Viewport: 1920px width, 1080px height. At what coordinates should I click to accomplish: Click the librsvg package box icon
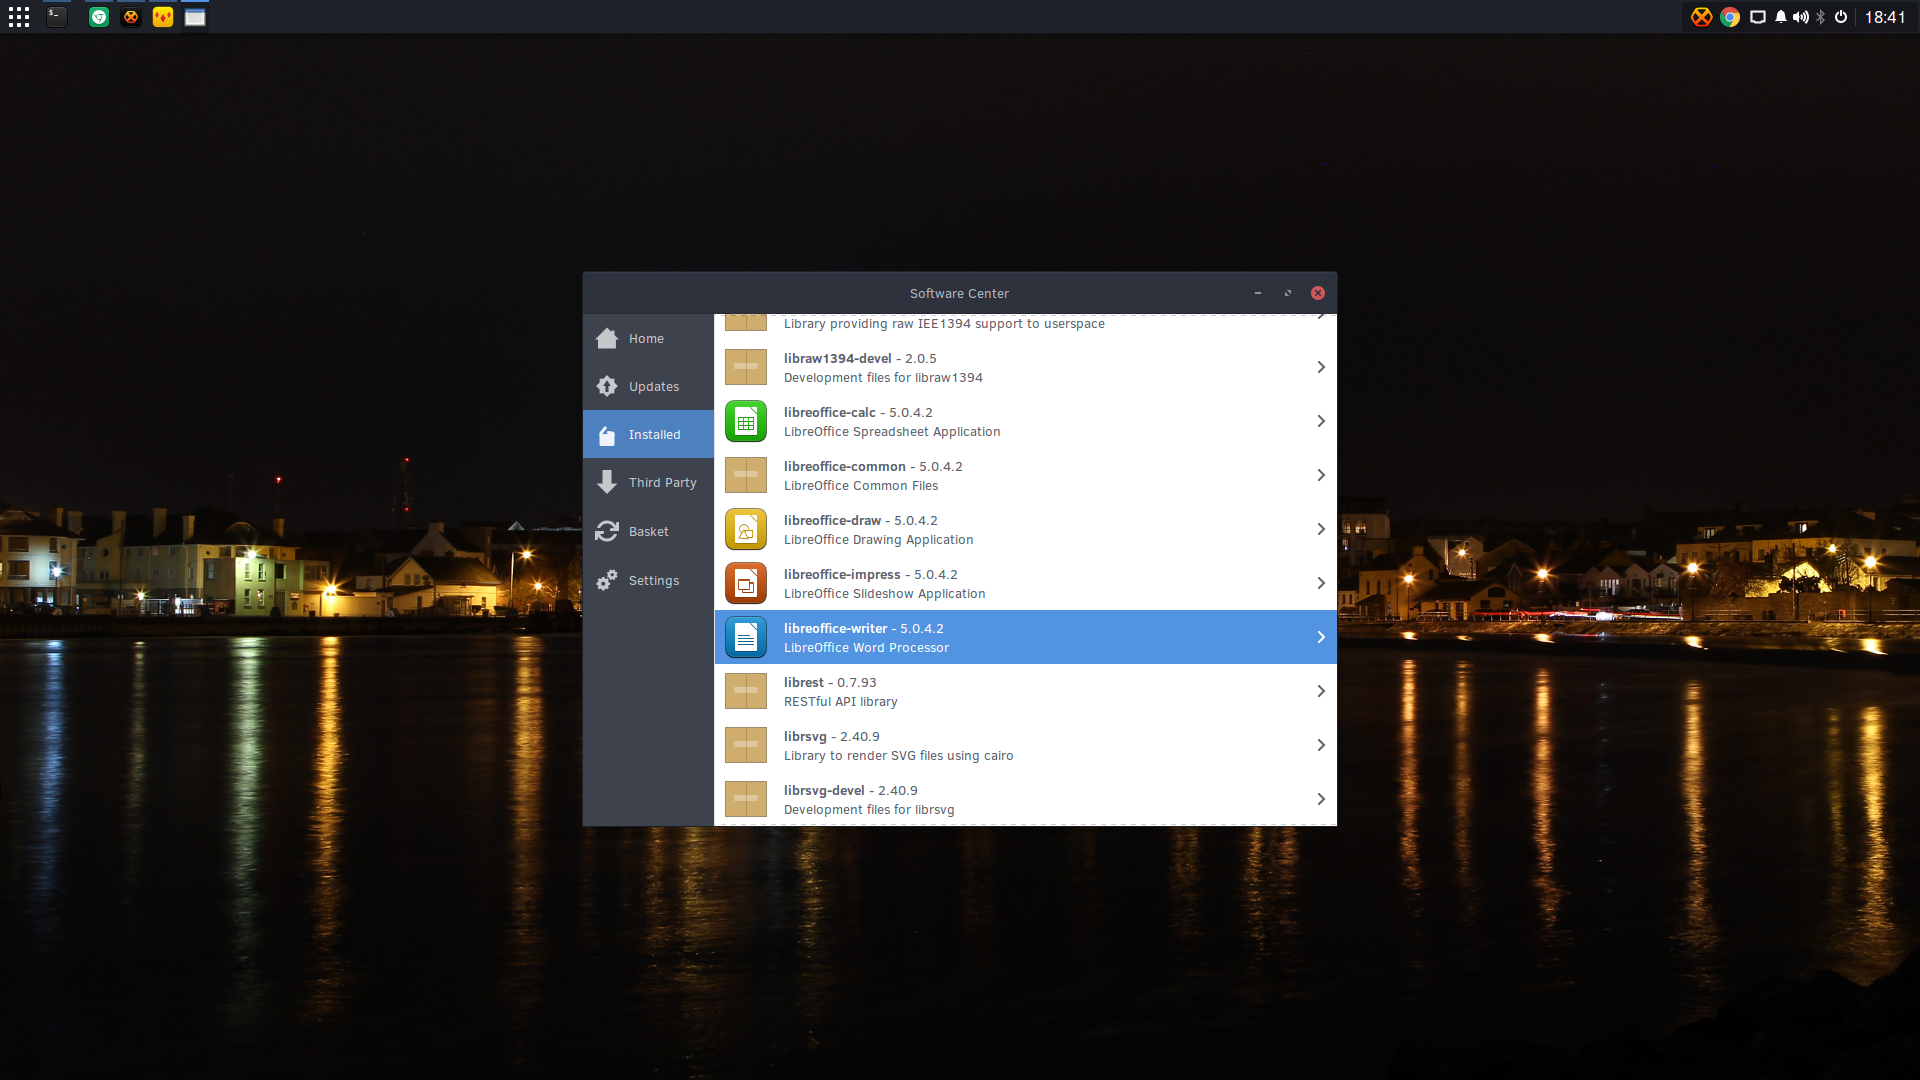[x=746, y=745]
